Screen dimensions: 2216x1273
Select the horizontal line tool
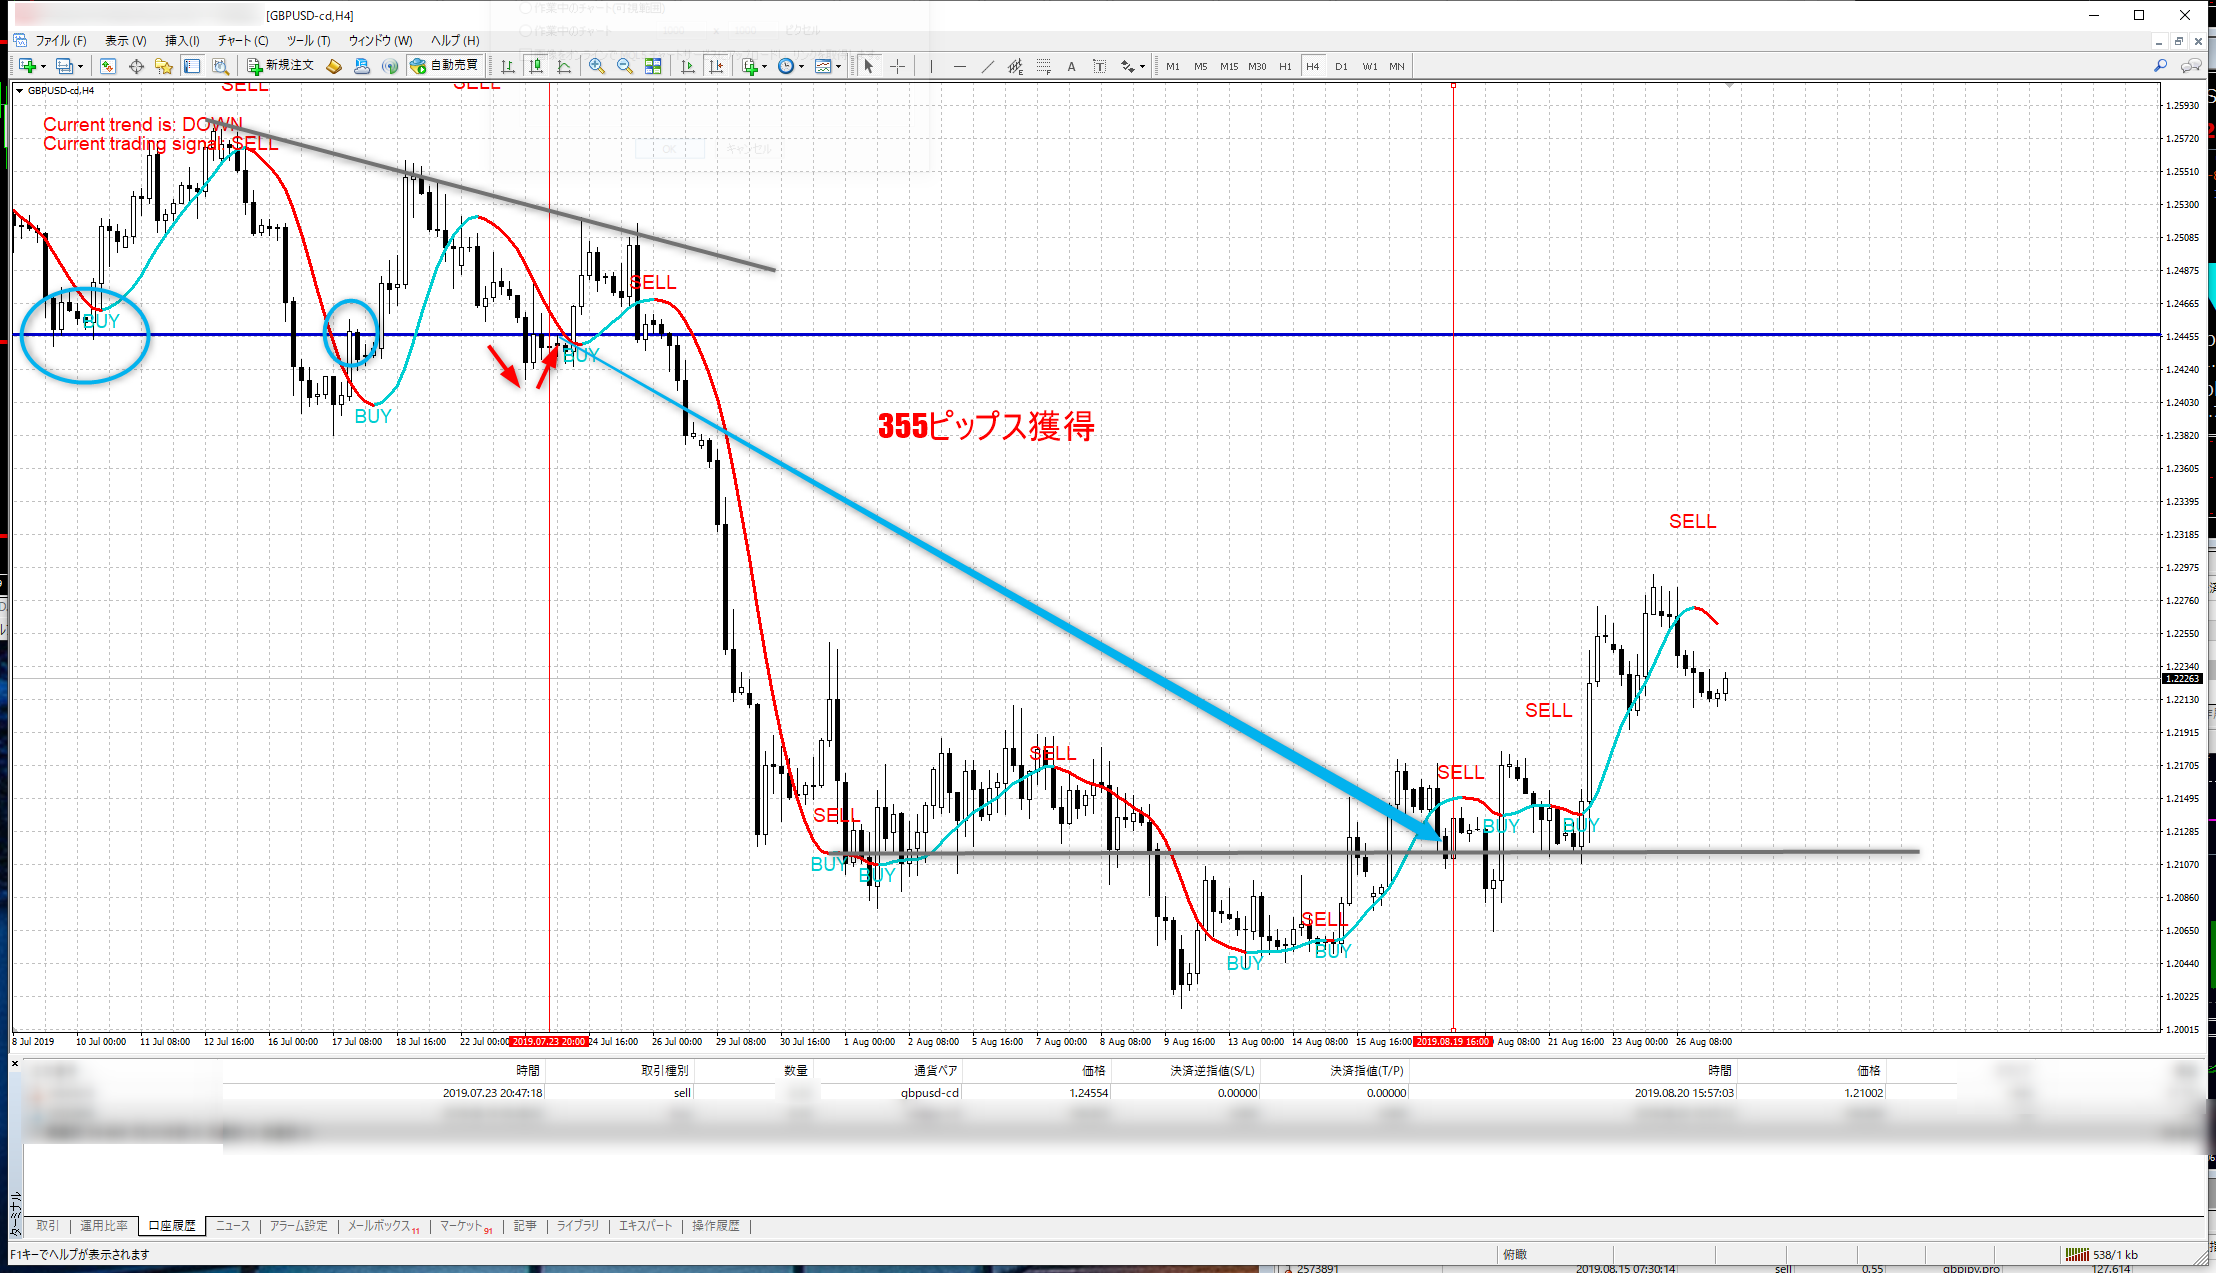click(960, 66)
